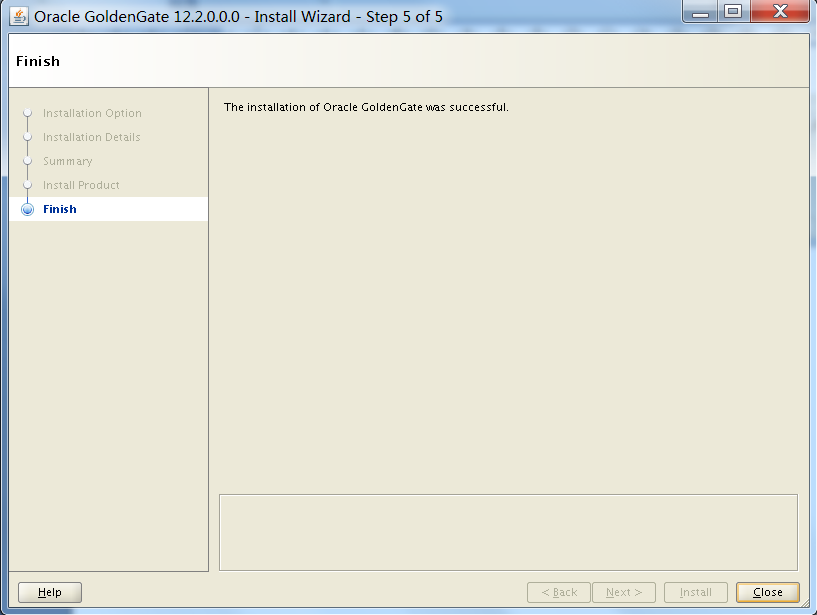Viewport: 817px width, 615px height.
Task: Click the Finish page heading
Action: [38, 61]
